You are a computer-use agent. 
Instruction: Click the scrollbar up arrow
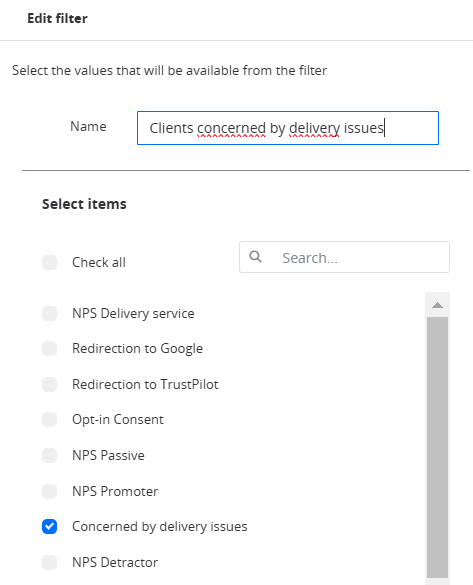pyautogui.click(x=437, y=305)
